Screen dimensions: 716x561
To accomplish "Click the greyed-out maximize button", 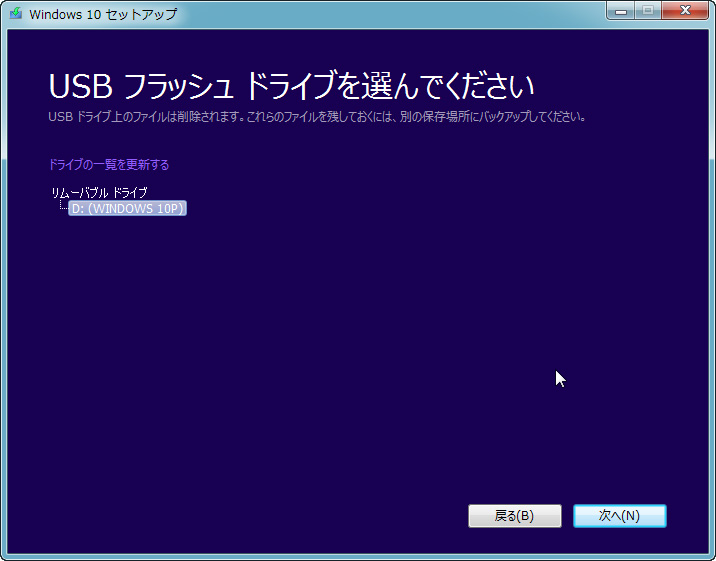I will 648,11.
